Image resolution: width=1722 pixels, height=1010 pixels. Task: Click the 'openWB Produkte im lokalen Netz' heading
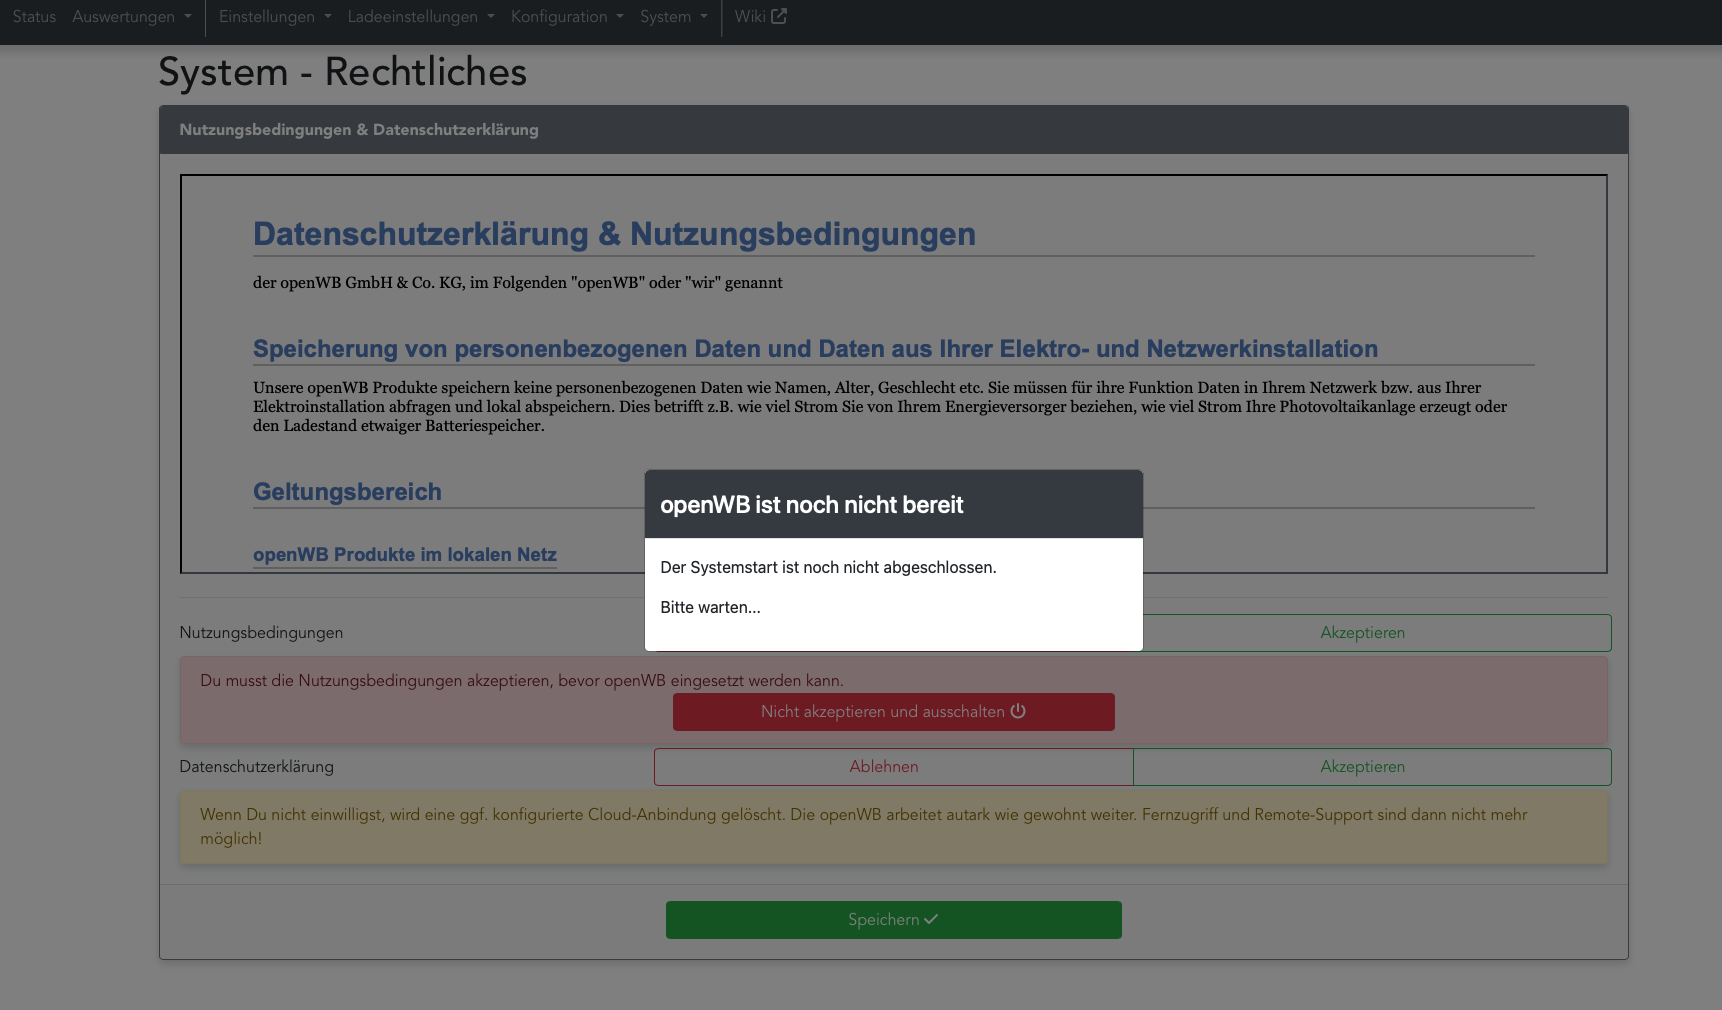(x=405, y=555)
